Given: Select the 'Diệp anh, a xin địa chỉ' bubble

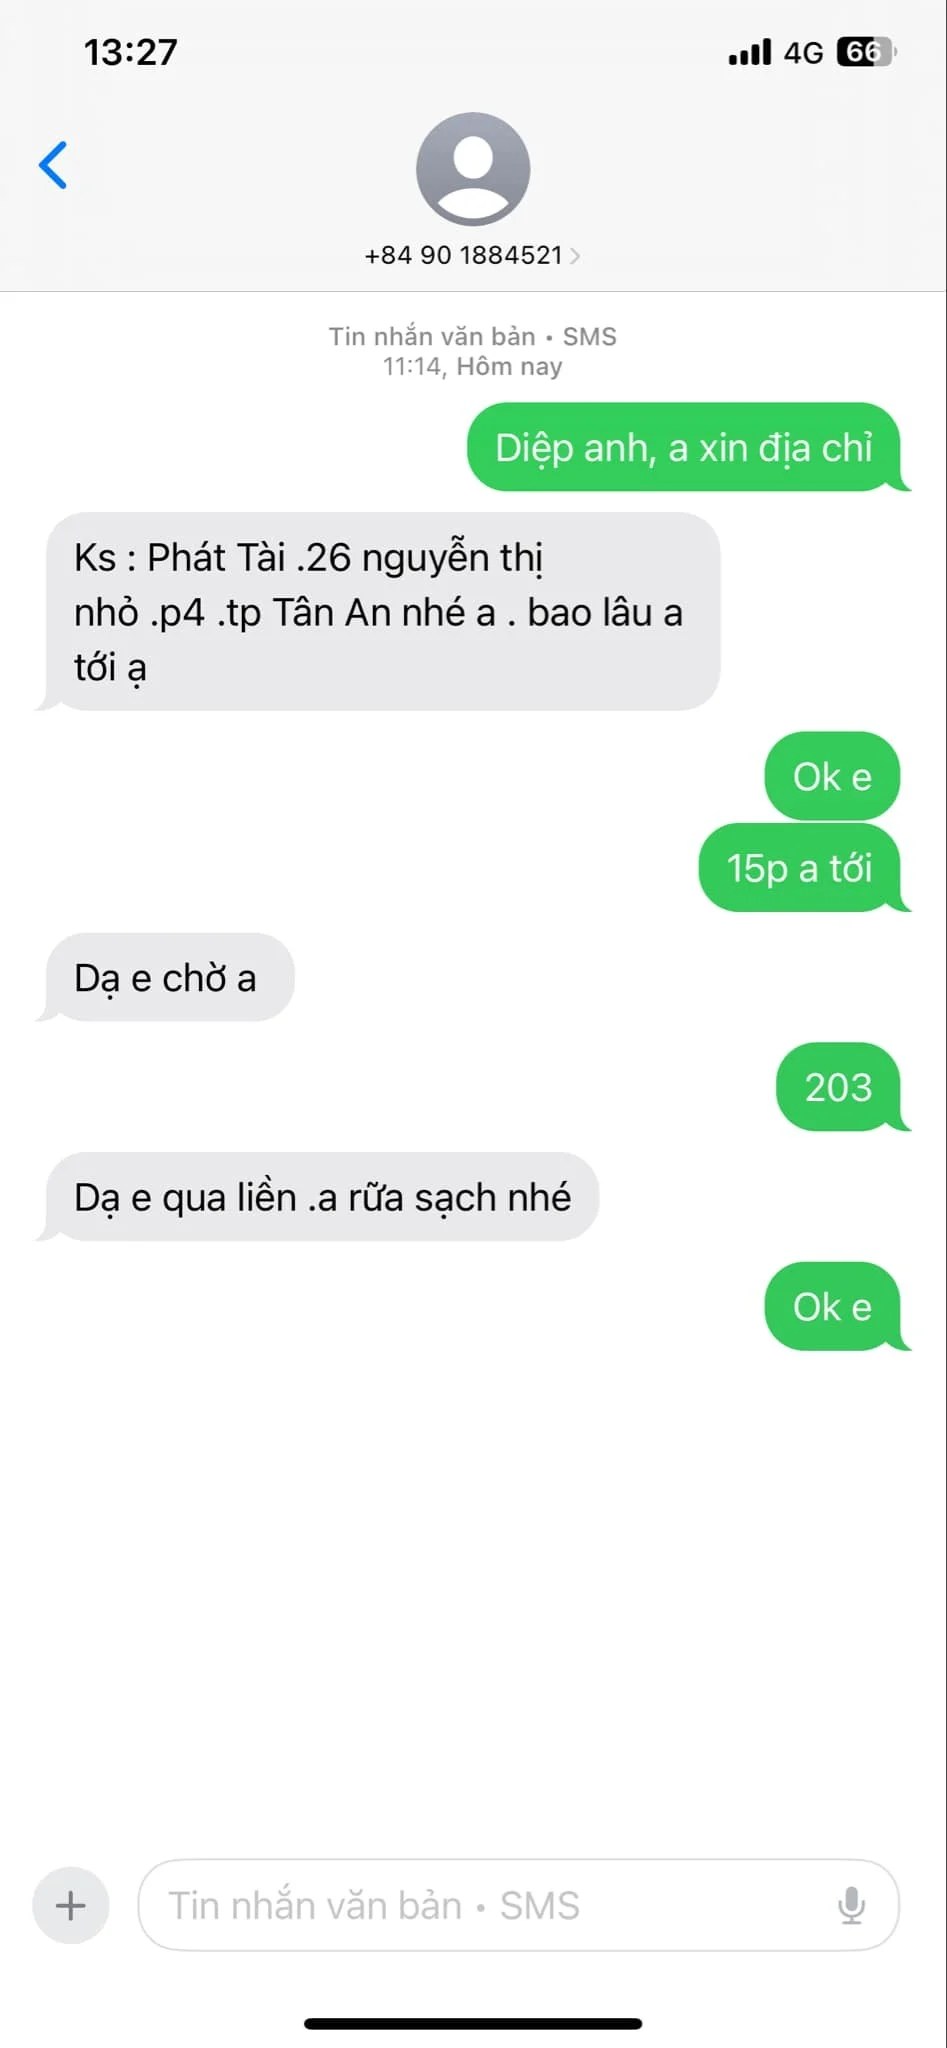Looking at the screenshot, I should 685,447.
